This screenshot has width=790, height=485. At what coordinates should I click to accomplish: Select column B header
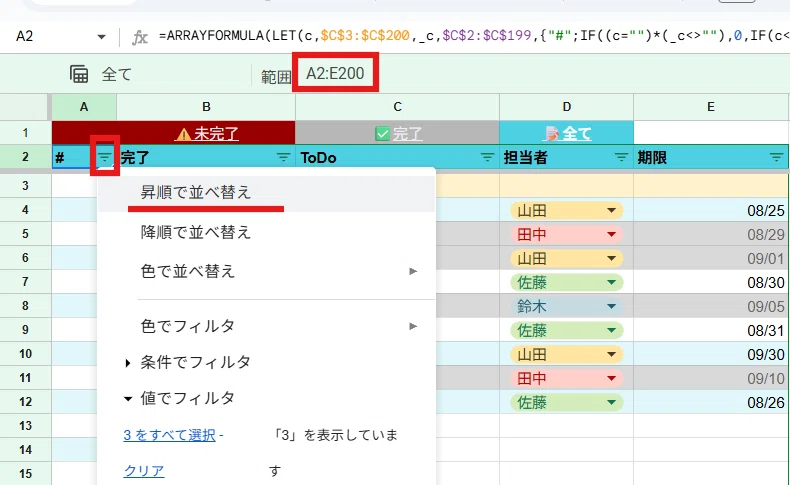[x=206, y=107]
